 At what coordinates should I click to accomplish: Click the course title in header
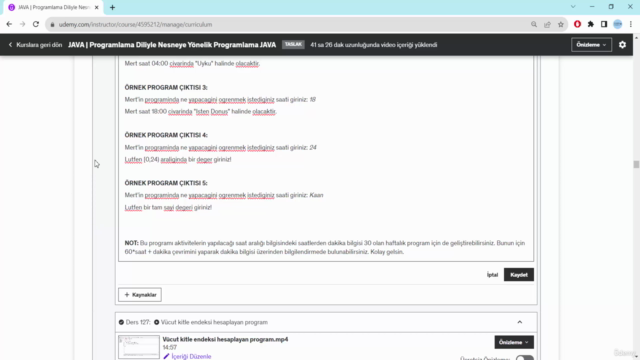coord(172,45)
